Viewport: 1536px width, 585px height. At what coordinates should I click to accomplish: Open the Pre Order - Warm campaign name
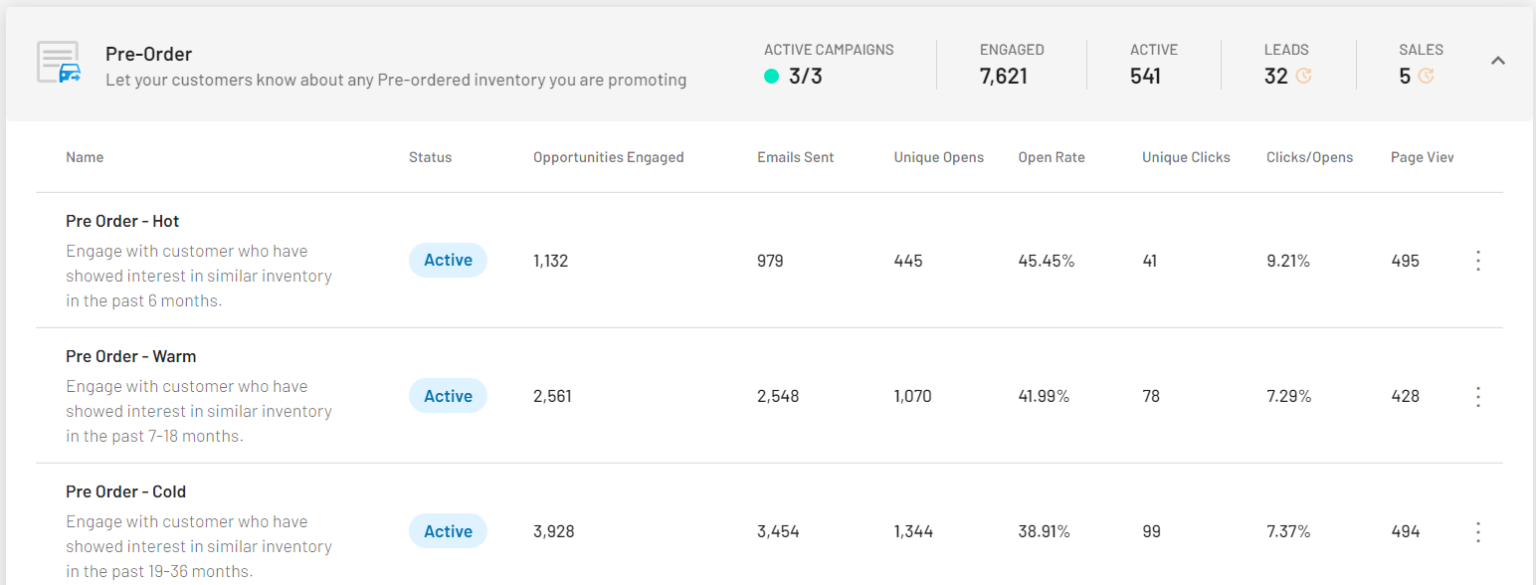coord(131,356)
